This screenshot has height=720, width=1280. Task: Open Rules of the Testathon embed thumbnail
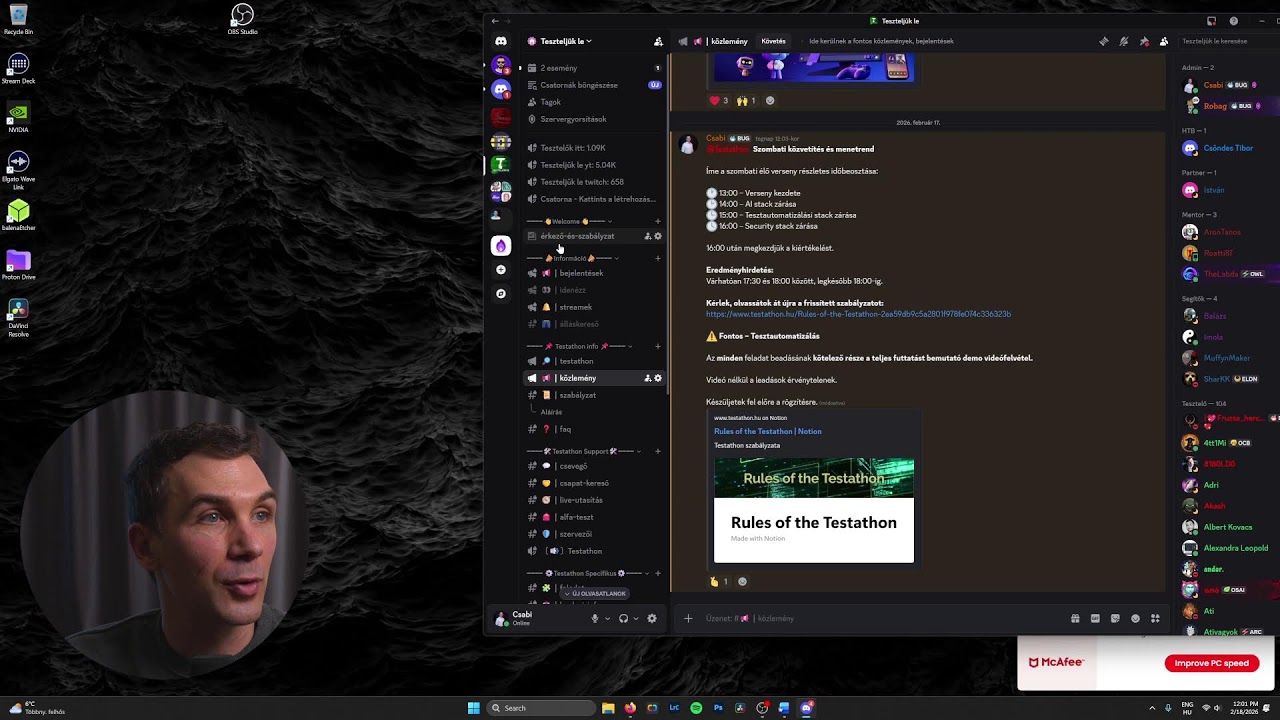[814, 510]
